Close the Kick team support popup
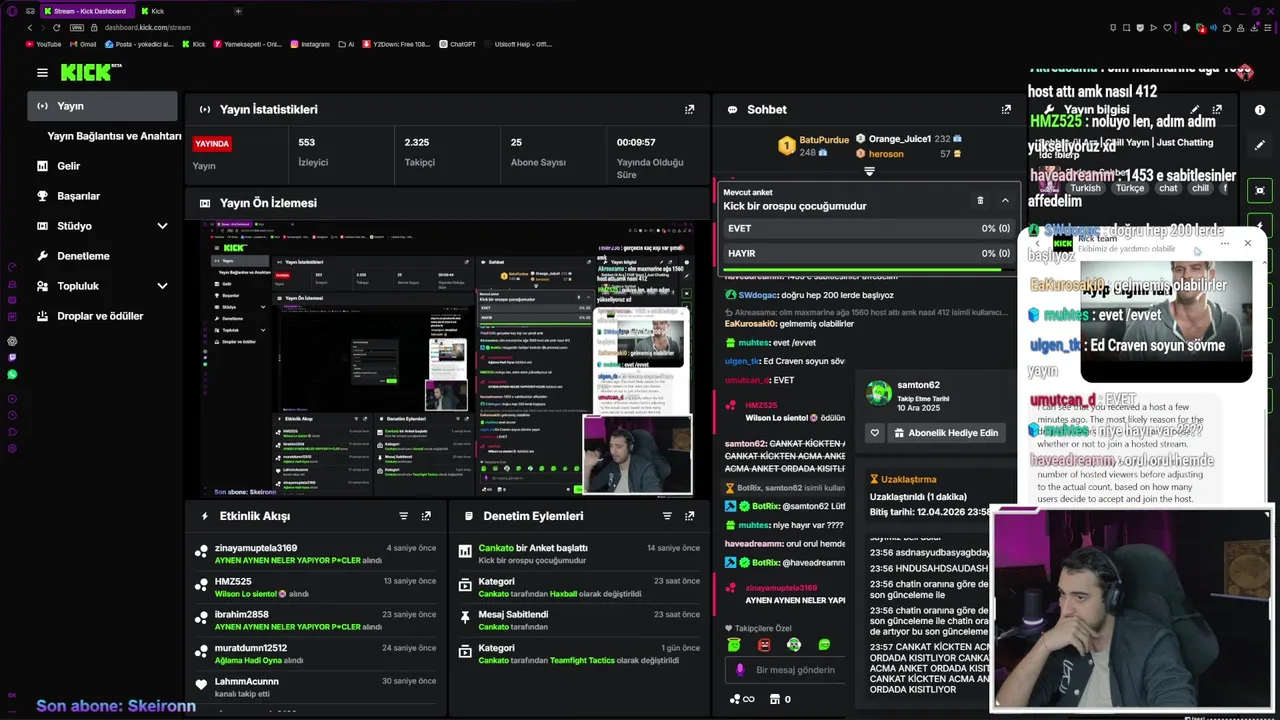Screen dimensions: 1280x720 tap(1247, 243)
